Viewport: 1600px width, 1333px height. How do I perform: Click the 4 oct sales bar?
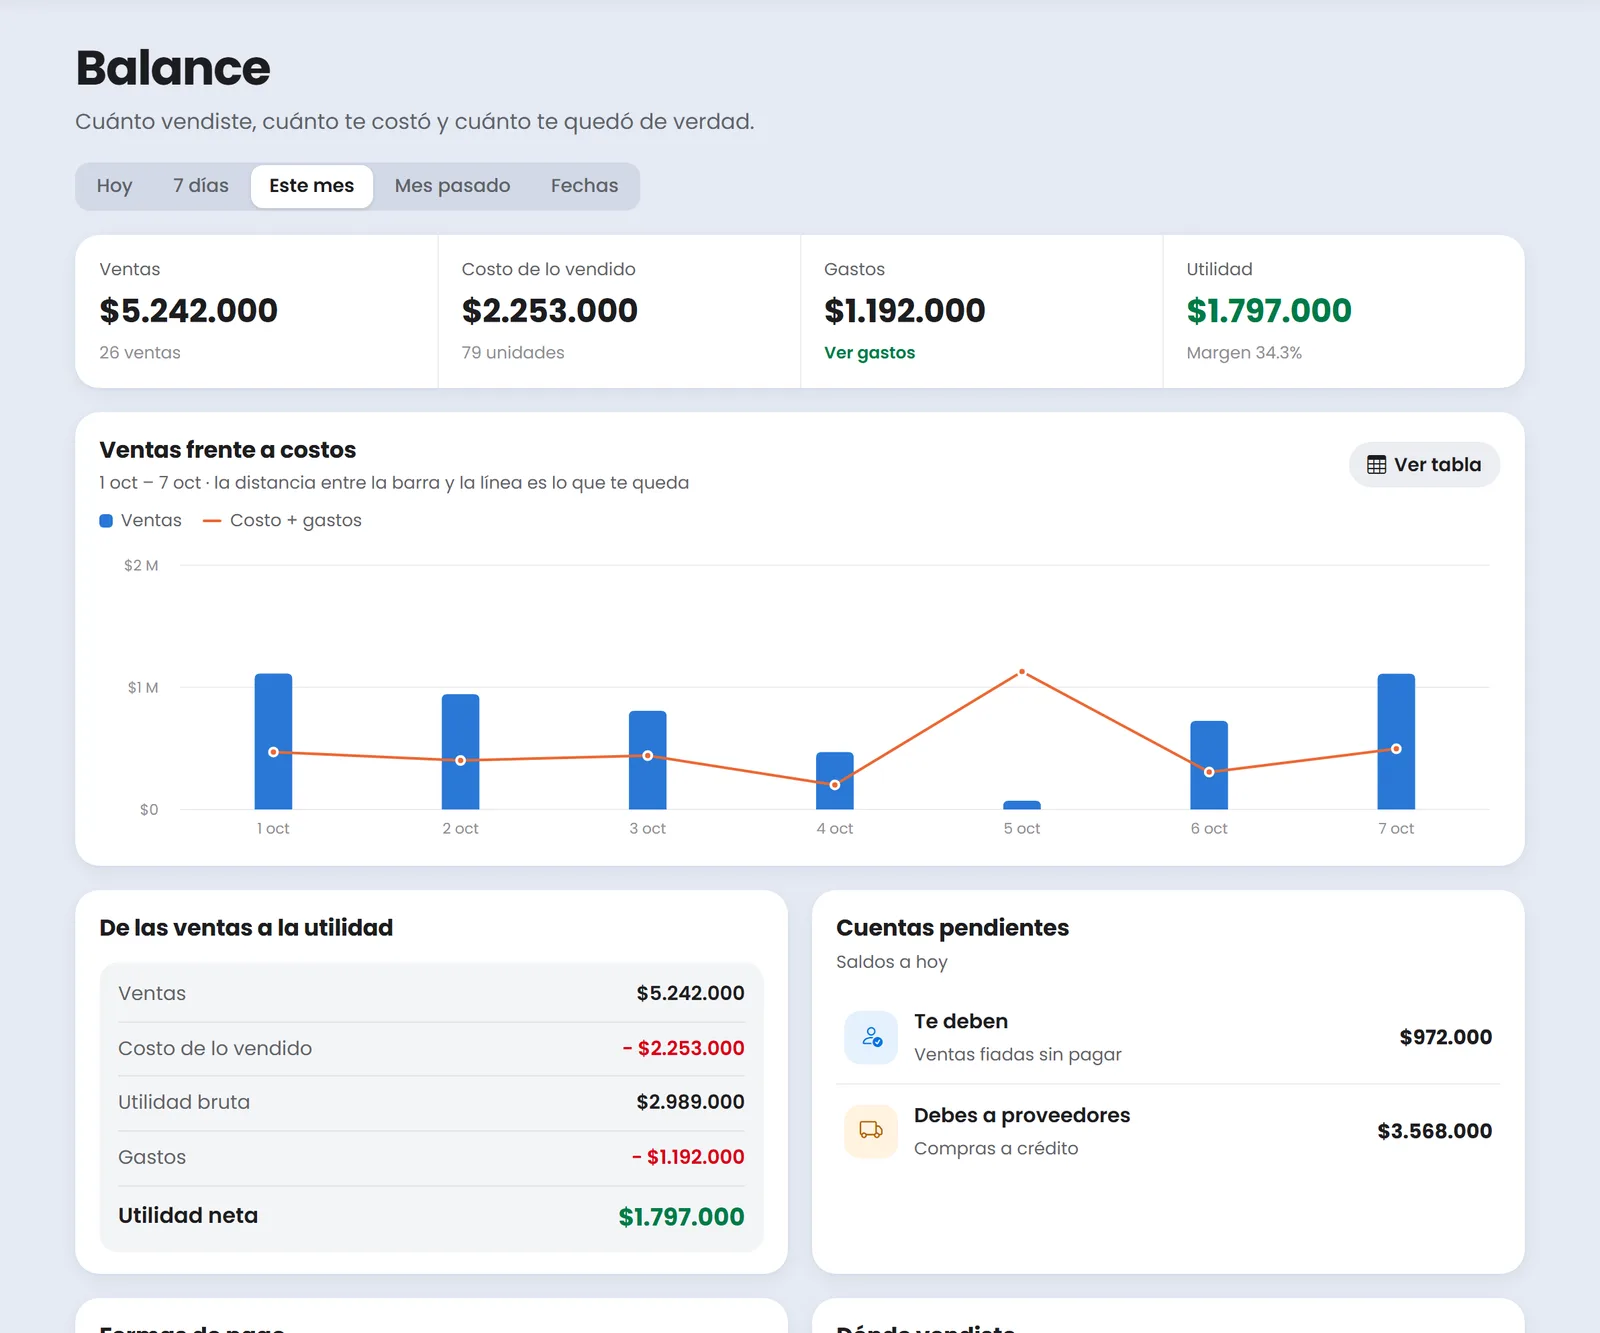tap(835, 780)
